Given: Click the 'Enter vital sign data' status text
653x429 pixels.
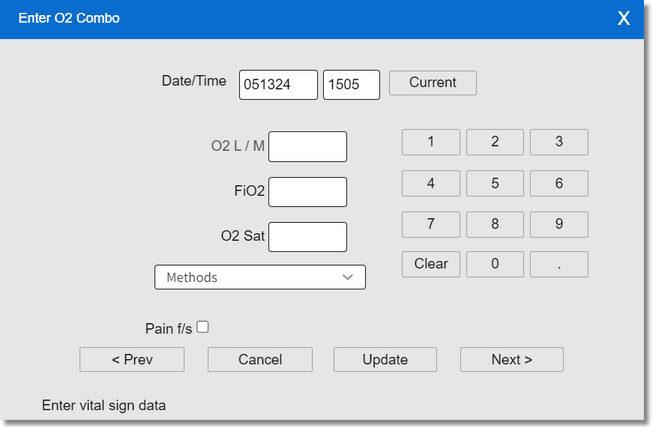Looking at the screenshot, I should point(104,405).
